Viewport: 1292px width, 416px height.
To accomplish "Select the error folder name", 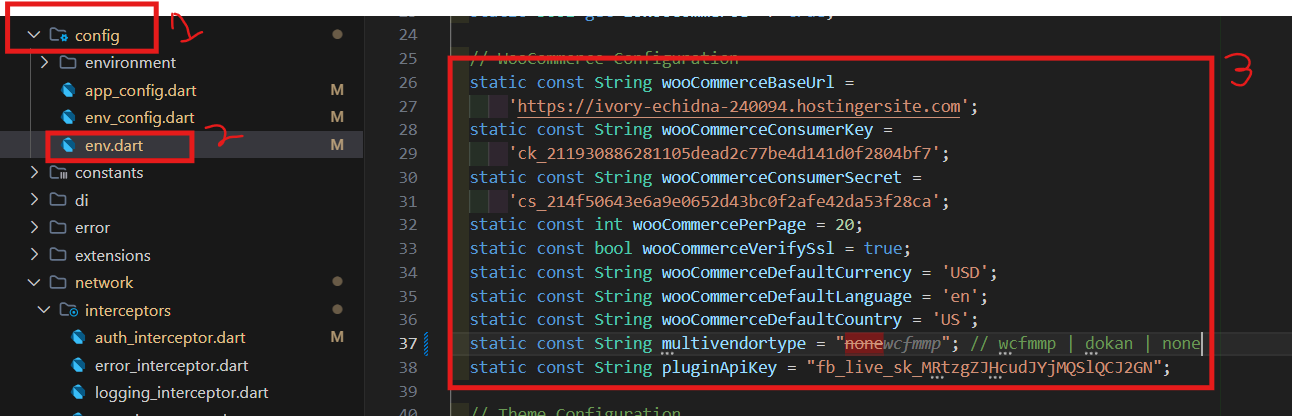I will click(x=92, y=227).
